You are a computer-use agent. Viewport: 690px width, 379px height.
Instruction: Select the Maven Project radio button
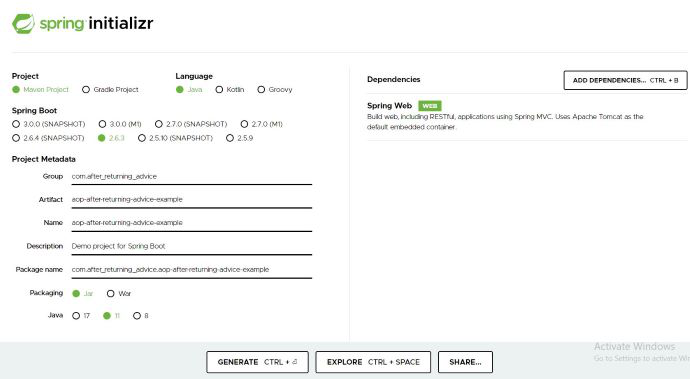pos(16,90)
